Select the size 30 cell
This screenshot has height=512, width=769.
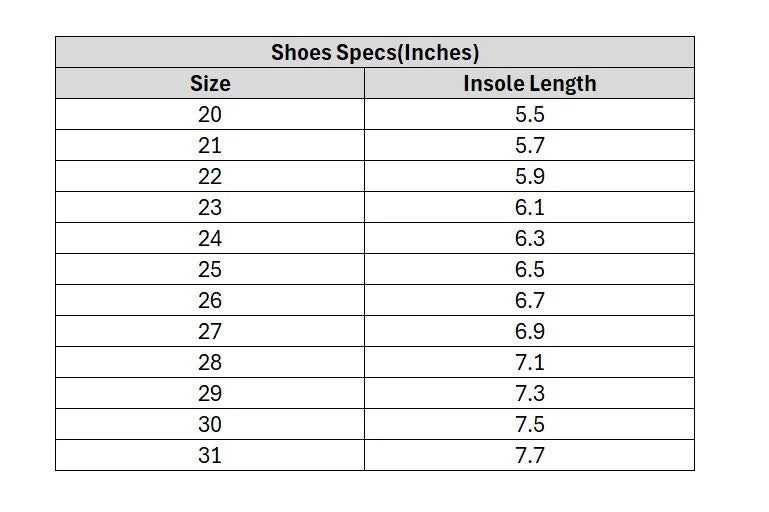coord(210,424)
